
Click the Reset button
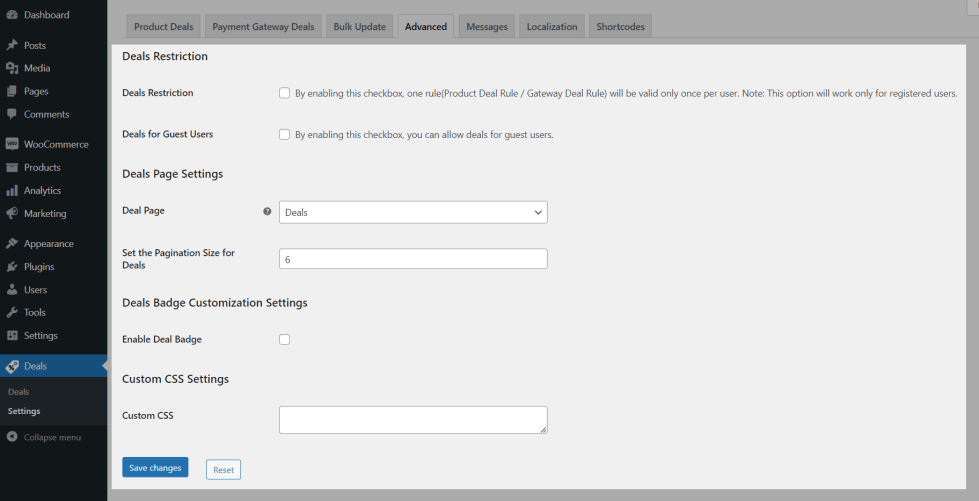click(224, 470)
